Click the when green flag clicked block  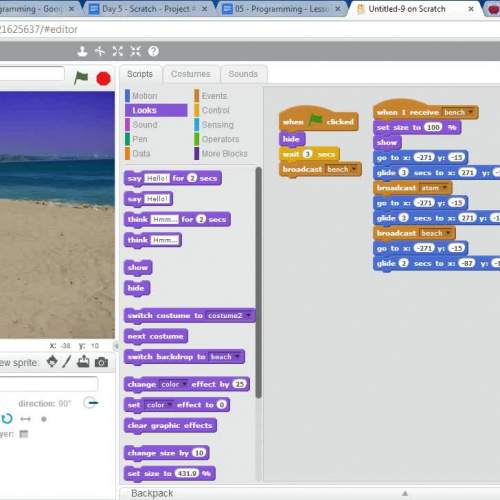tap(318, 119)
